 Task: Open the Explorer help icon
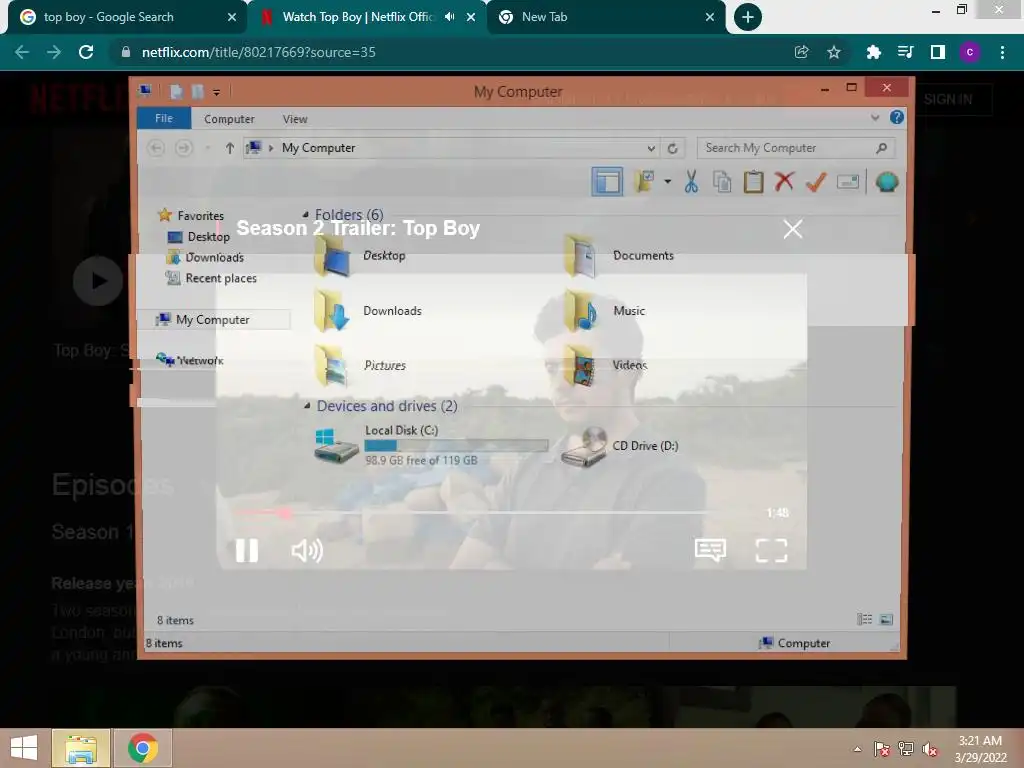(x=897, y=117)
